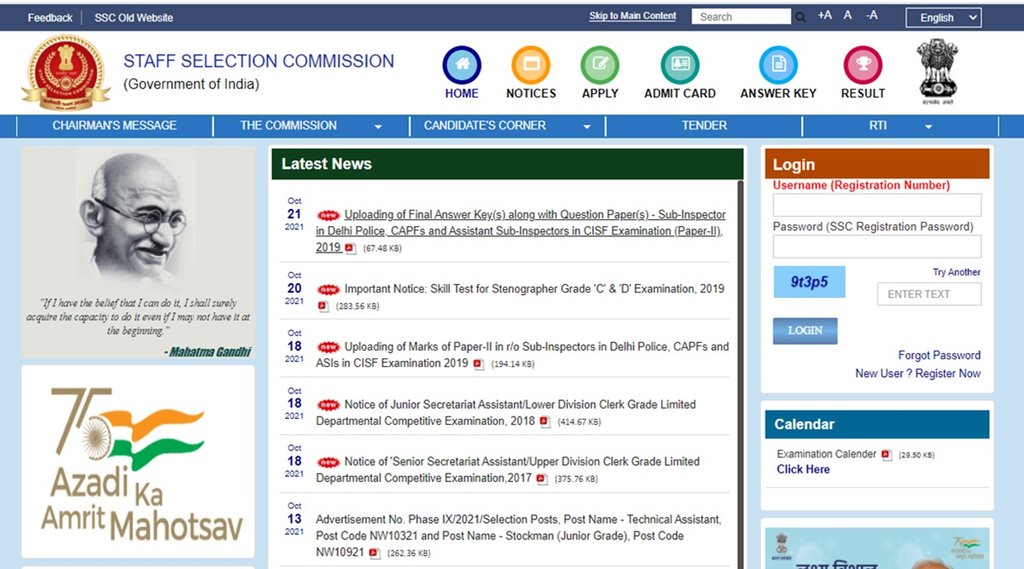Viewport: 1024px width, 569px height.
Task: Open Calendar Click Here link
Action: coord(803,469)
